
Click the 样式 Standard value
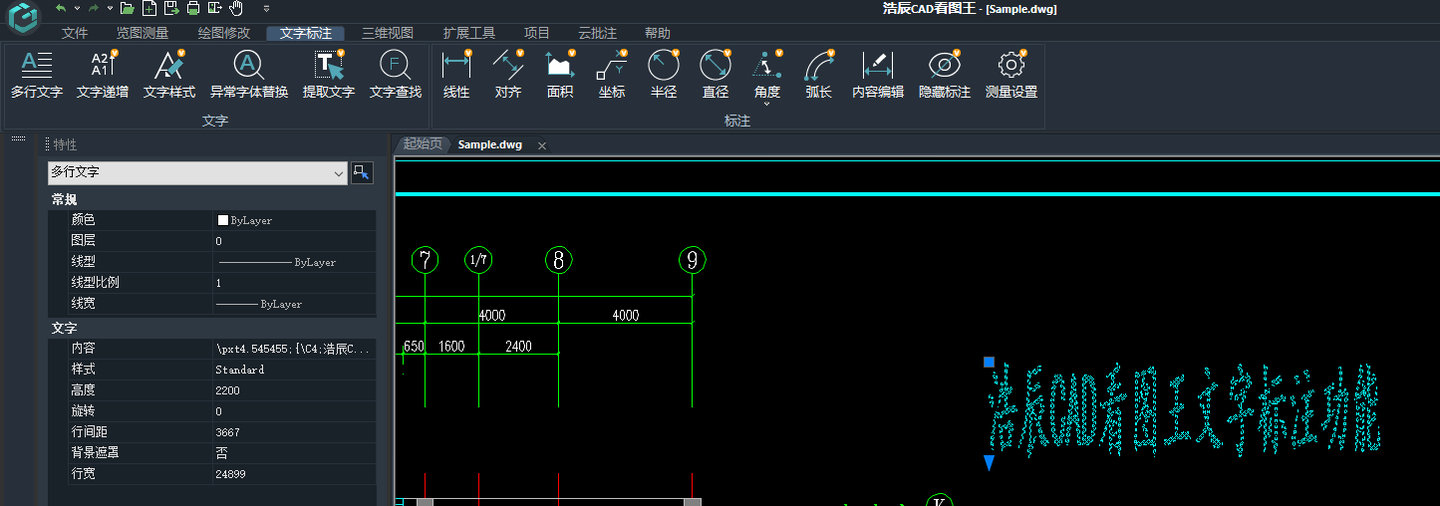[295, 370]
